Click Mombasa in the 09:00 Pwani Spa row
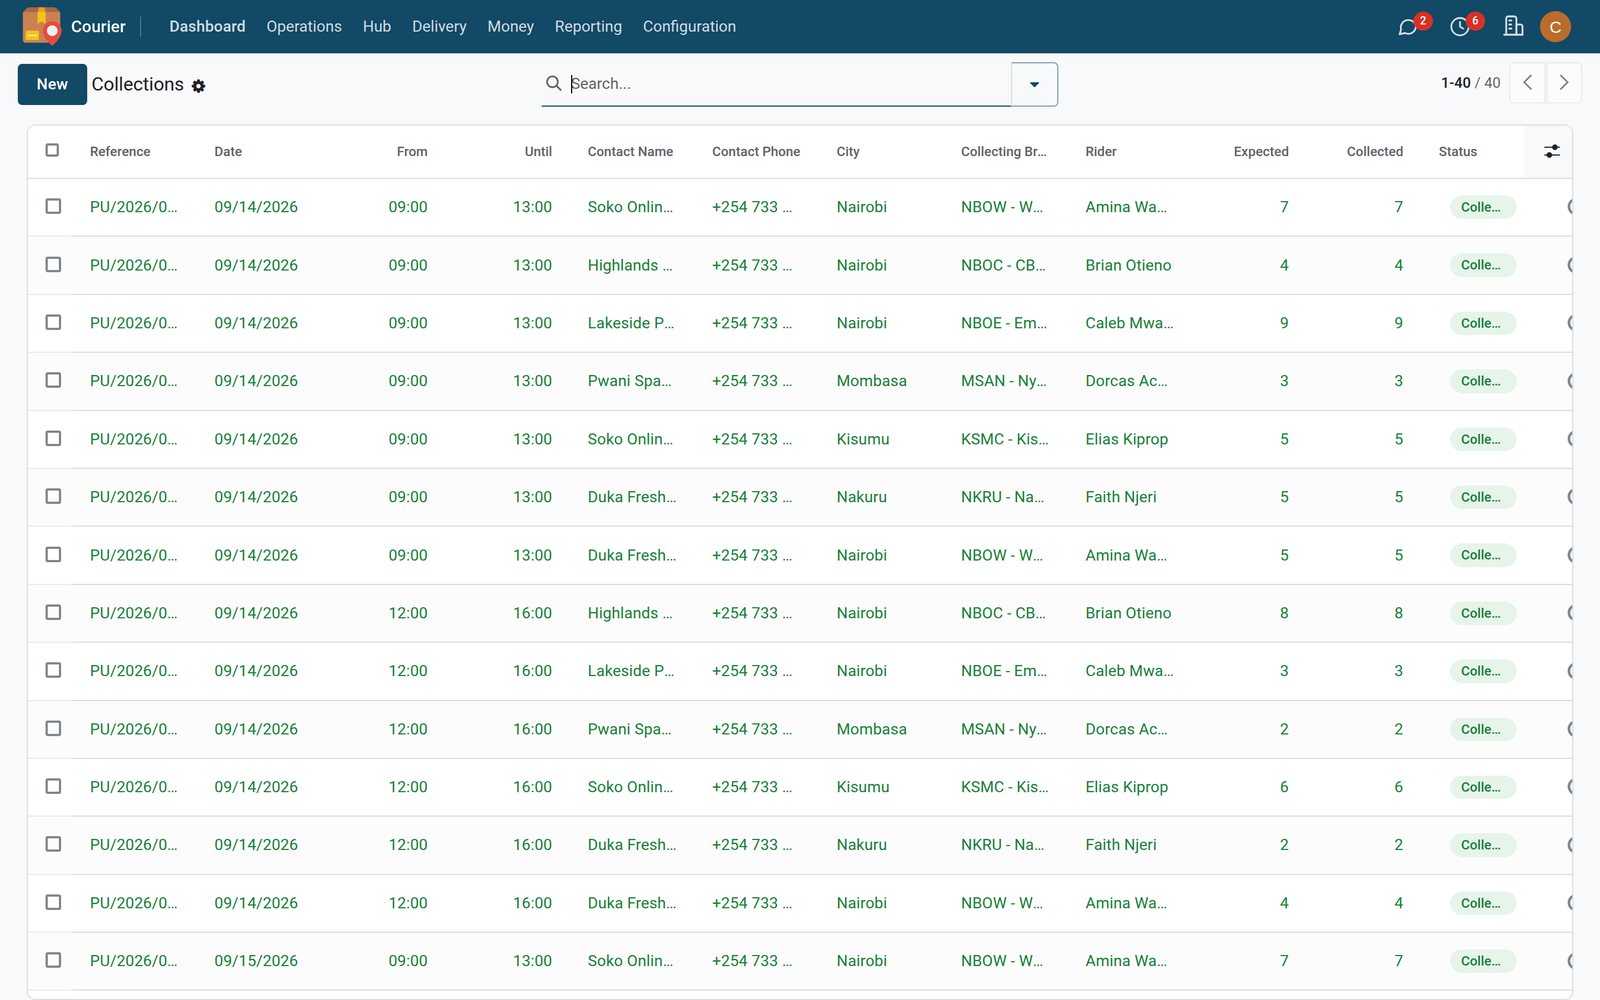 click(871, 381)
